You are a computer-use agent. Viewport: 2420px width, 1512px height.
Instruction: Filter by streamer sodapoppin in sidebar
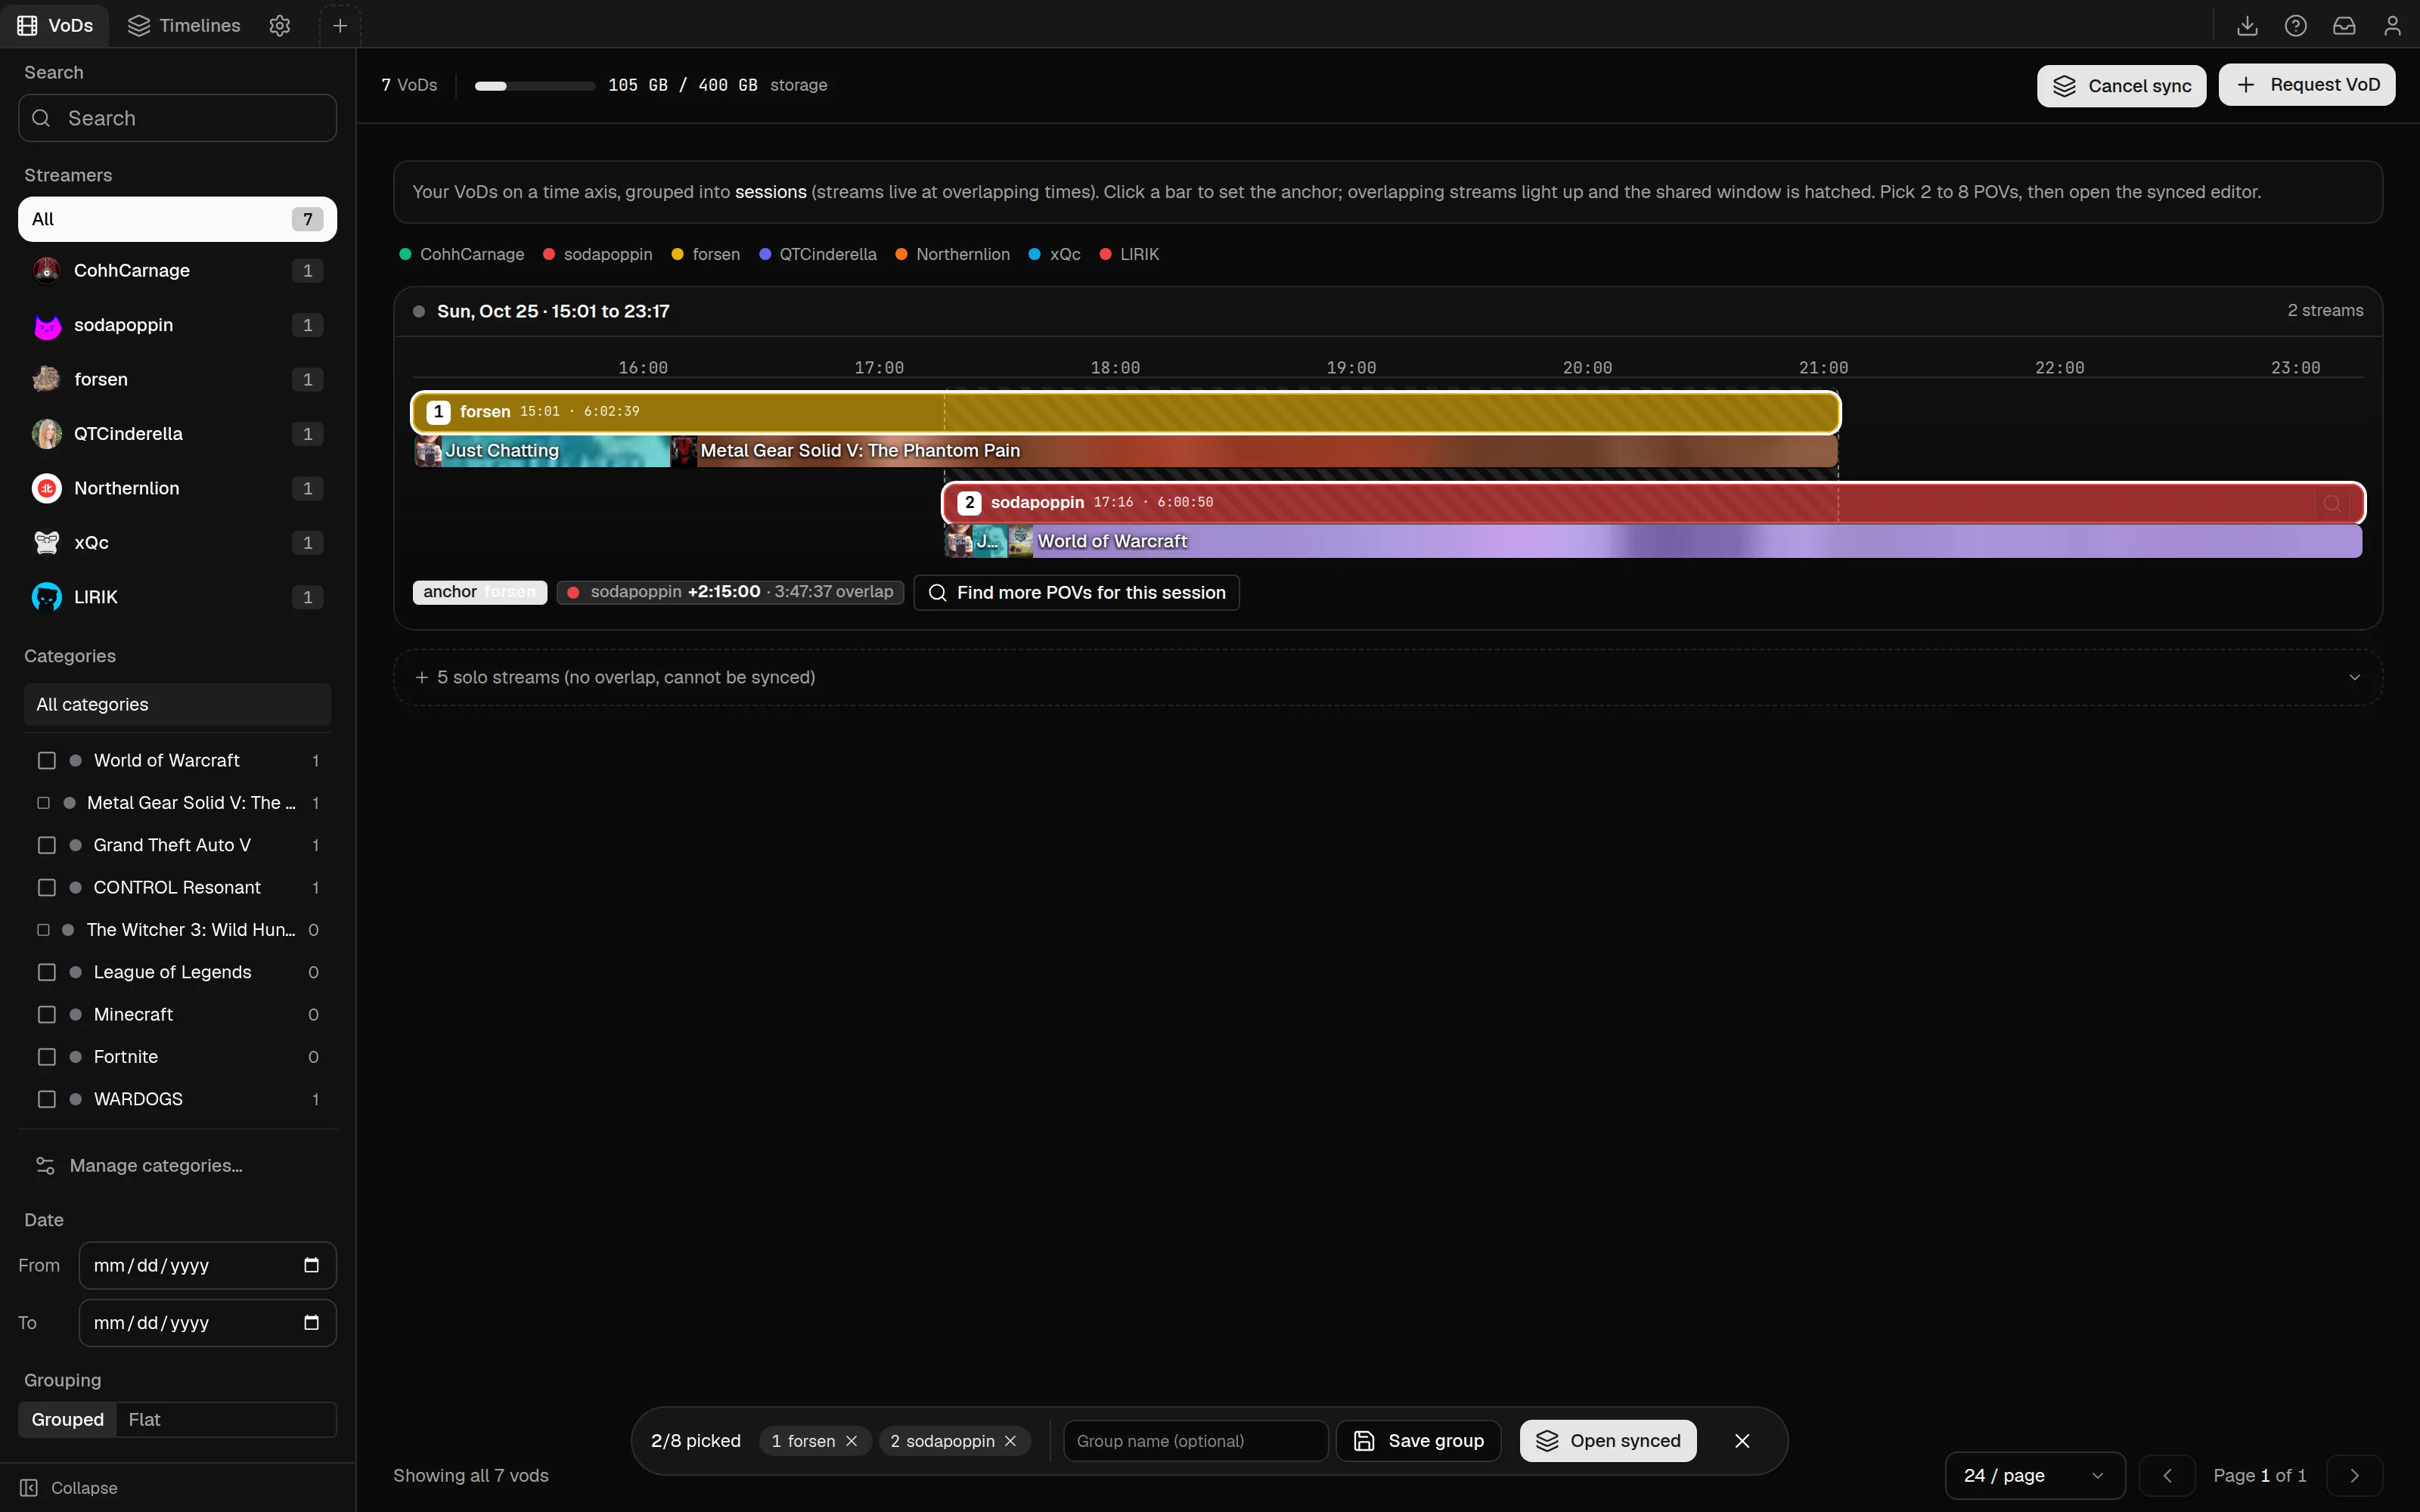coord(177,325)
